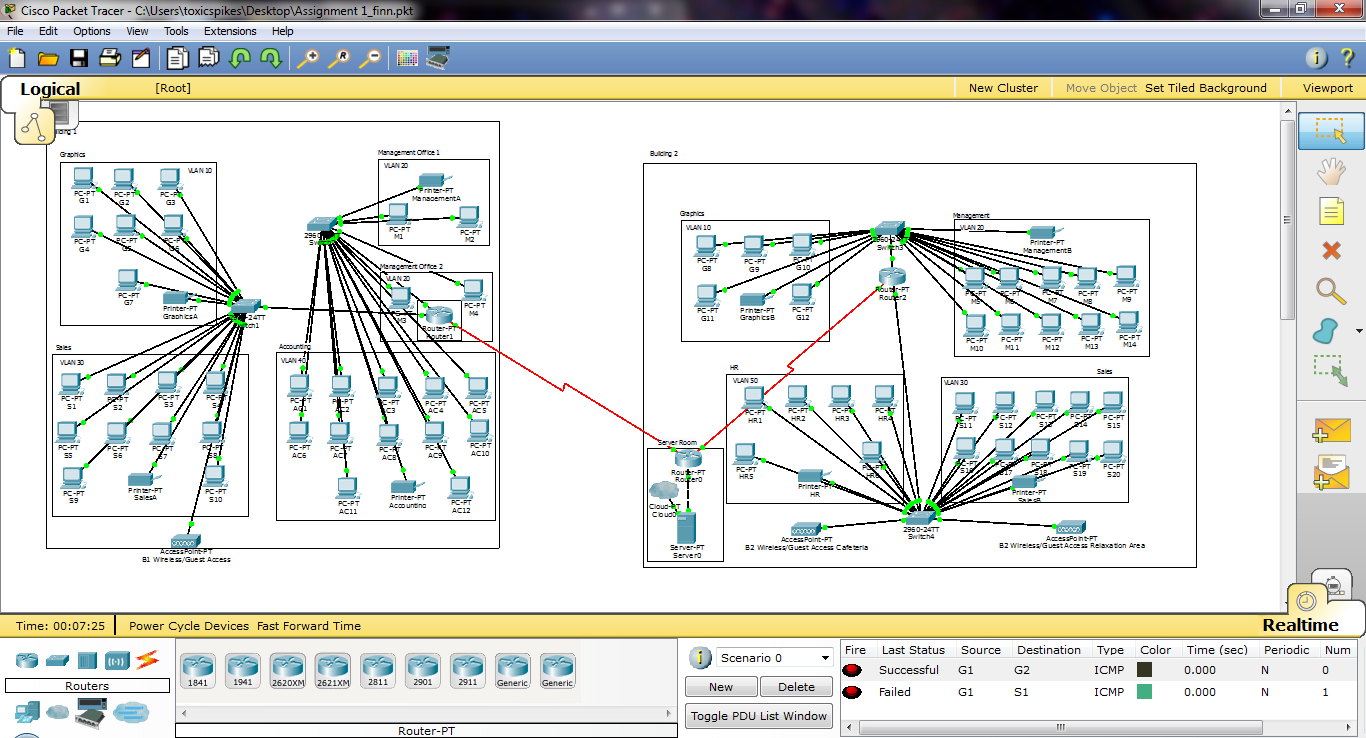The height and width of the screenshot is (738, 1366).
Task: Add Complex PDU open envelope tool
Action: click(1331, 472)
